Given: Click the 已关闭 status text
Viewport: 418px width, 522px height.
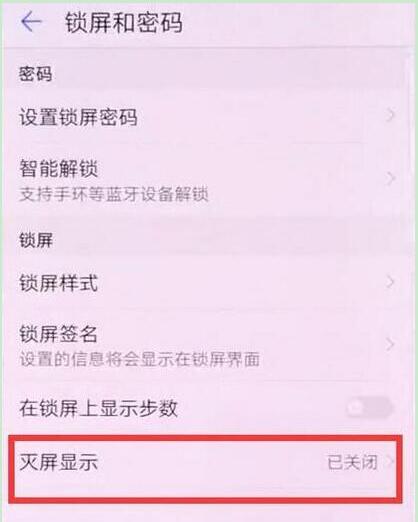Looking at the screenshot, I should click(352, 462).
